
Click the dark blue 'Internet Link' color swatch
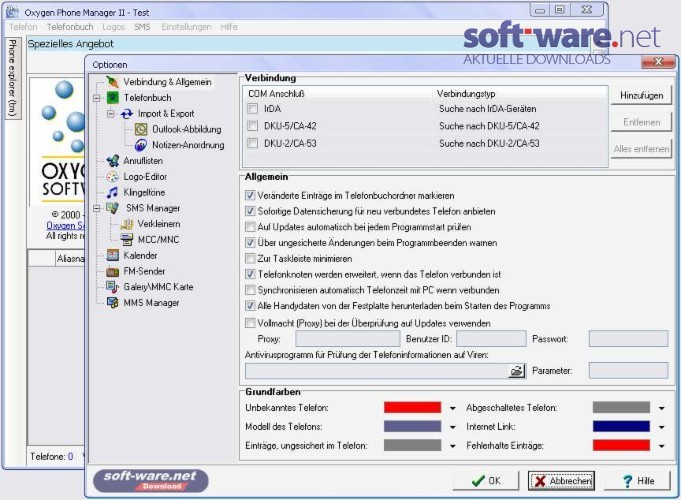[621, 427]
